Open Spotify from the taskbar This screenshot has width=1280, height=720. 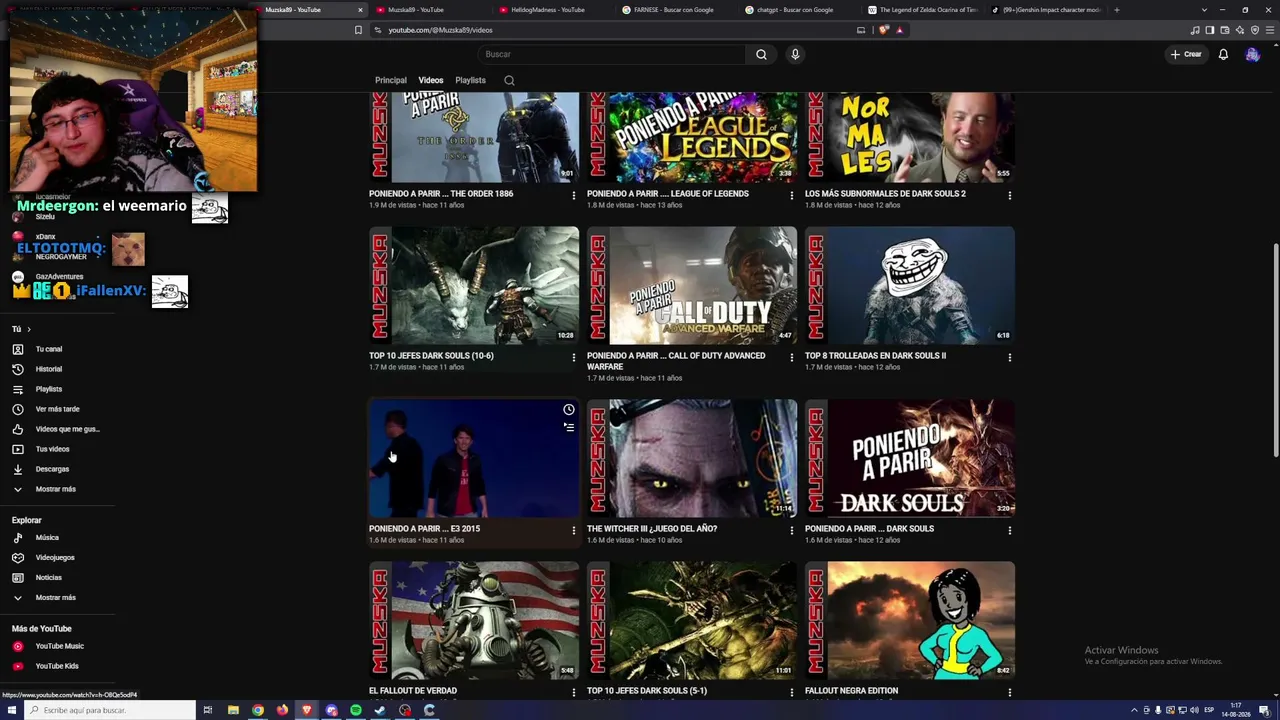(356, 710)
